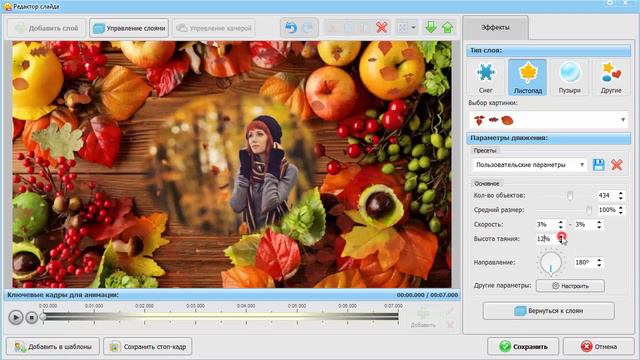Open the Пользовательские параметры presets dropdown
640x360 pixels.
(530, 165)
